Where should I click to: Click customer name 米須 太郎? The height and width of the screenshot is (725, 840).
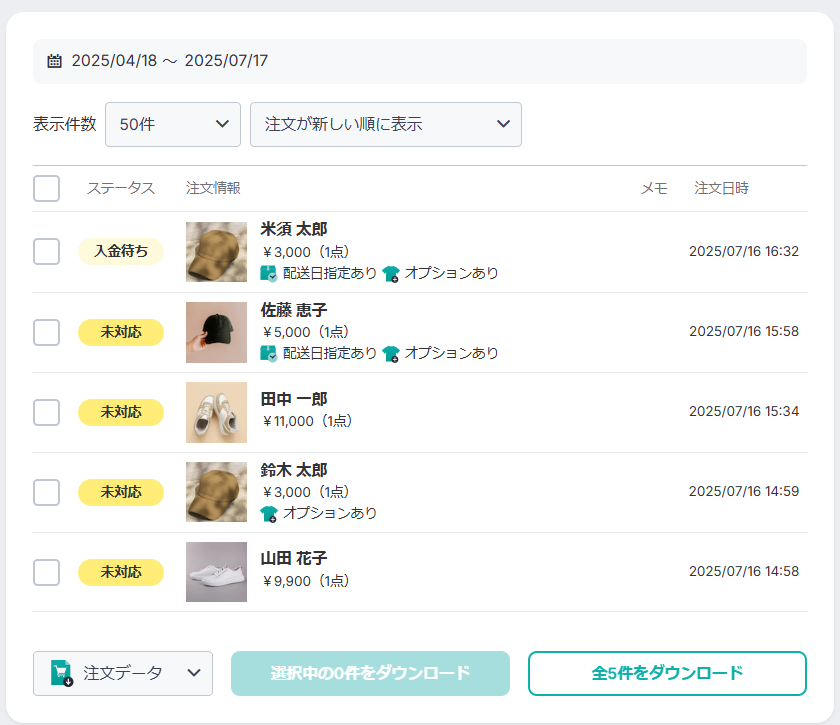pyautogui.click(x=294, y=229)
